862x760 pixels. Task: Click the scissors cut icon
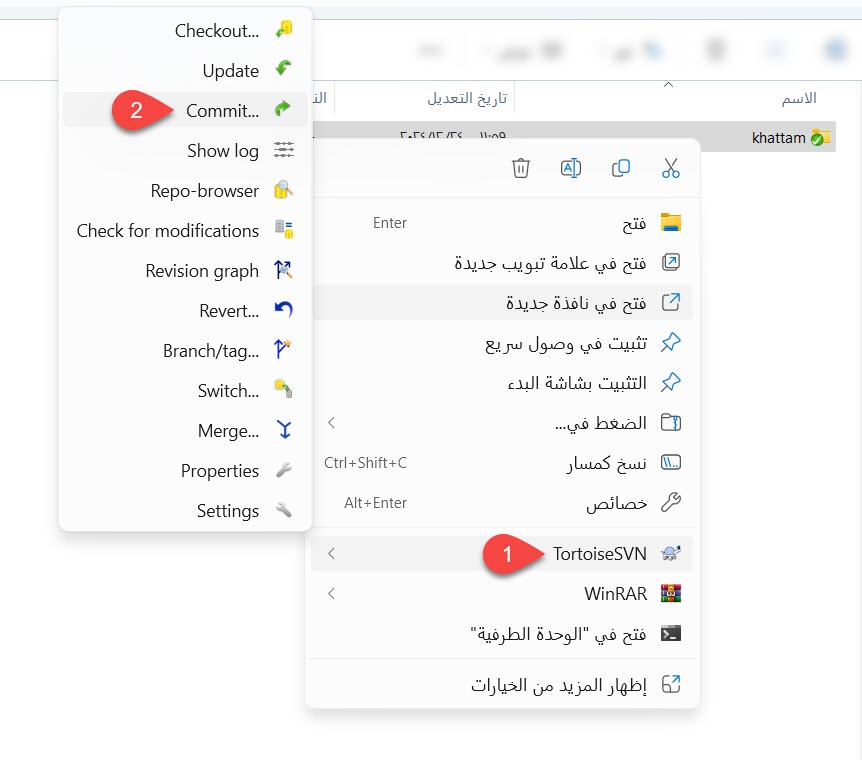click(671, 168)
